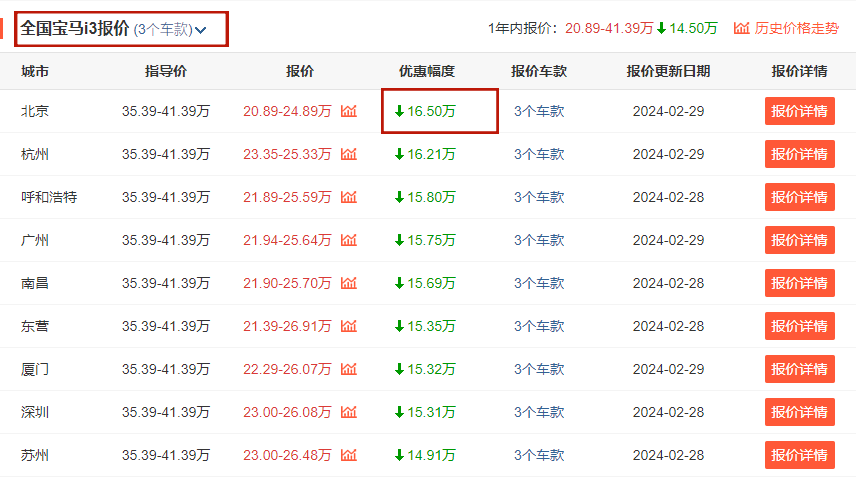This screenshot has height=480, width=856.
Task: Click city name 呼和浩特
Action: [49, 197]
